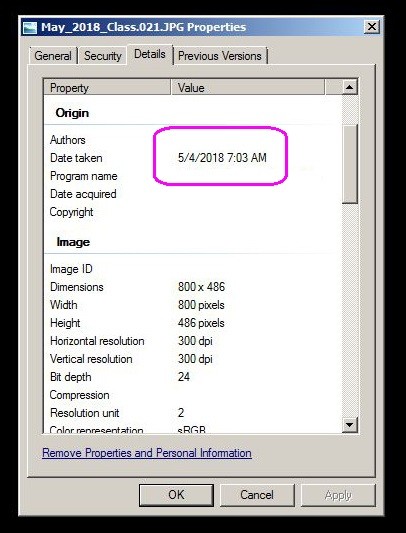Click the vertical scrollbar thumb

point(350,164)
